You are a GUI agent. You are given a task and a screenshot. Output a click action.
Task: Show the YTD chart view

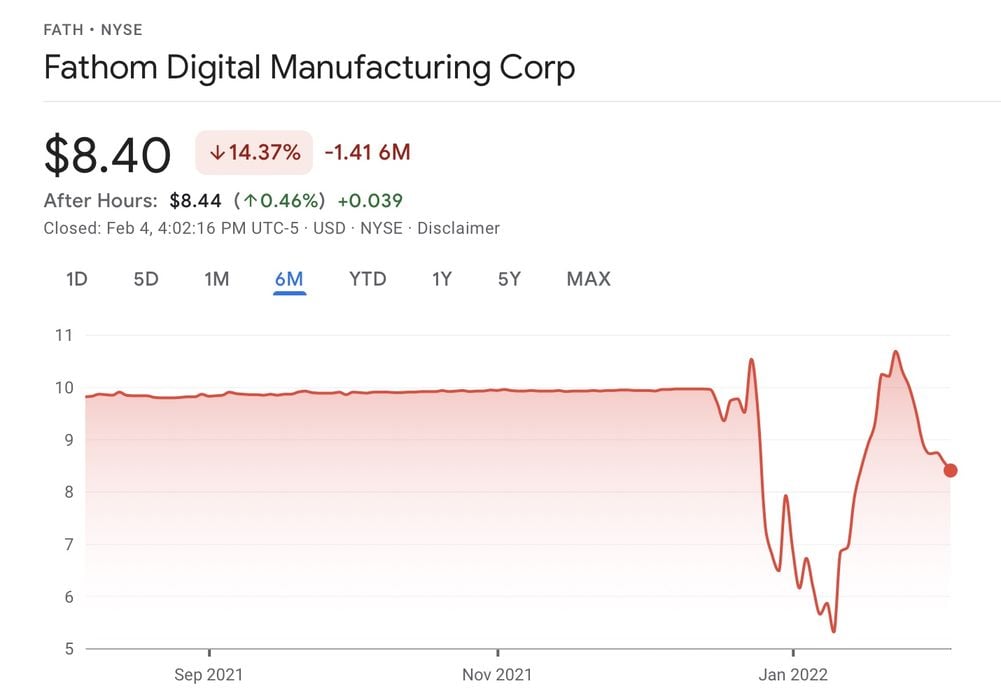367,279
